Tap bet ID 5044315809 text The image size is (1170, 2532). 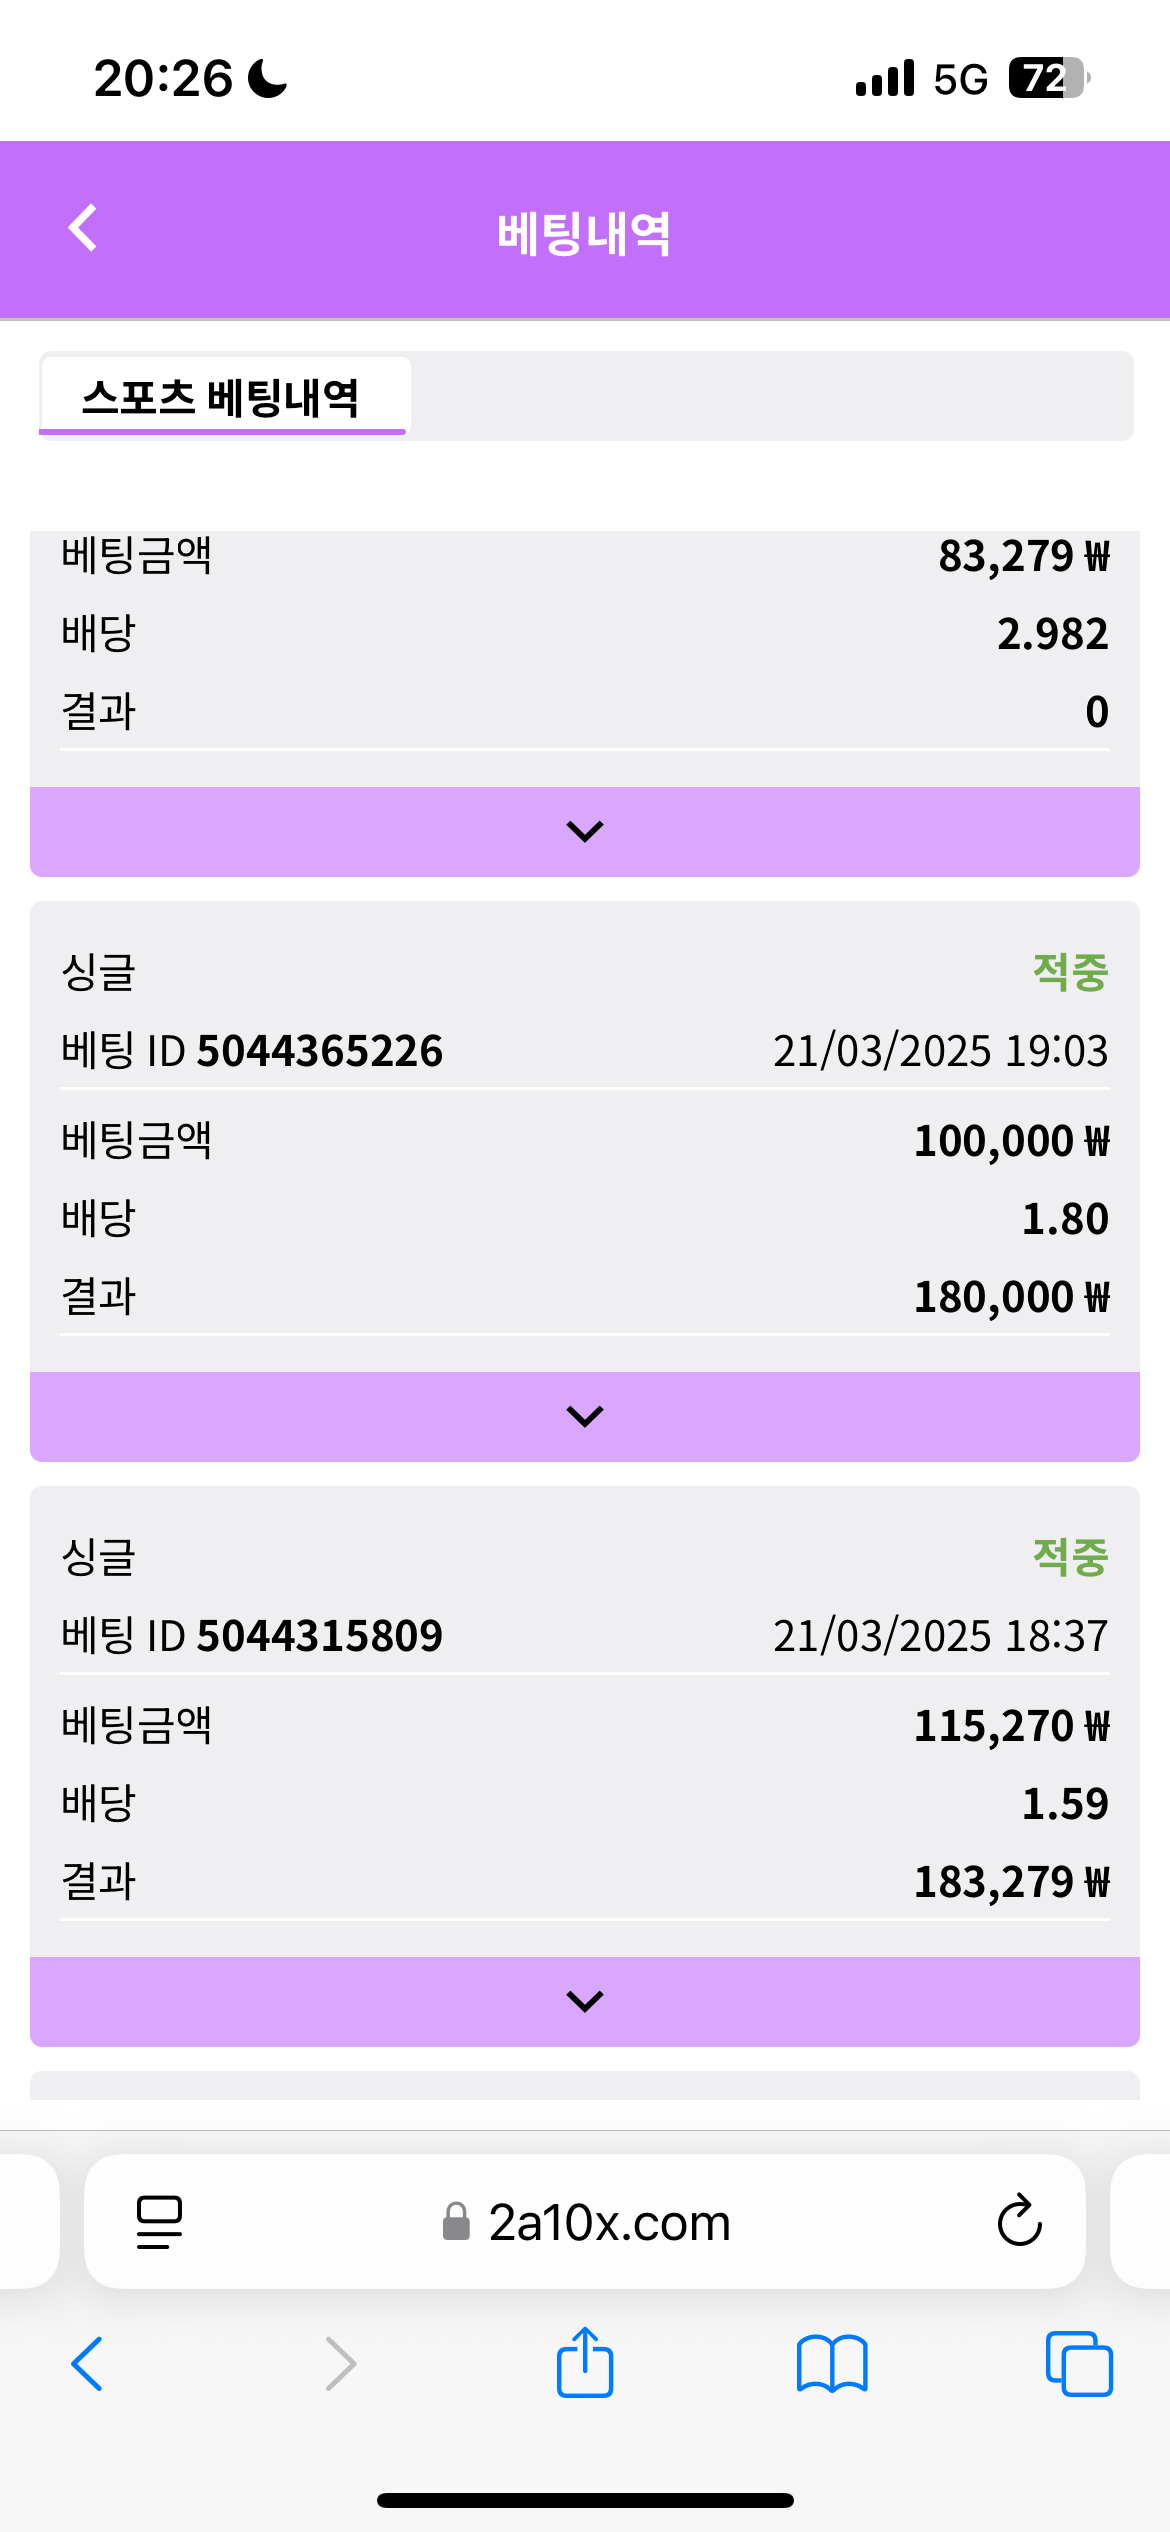319,1636
